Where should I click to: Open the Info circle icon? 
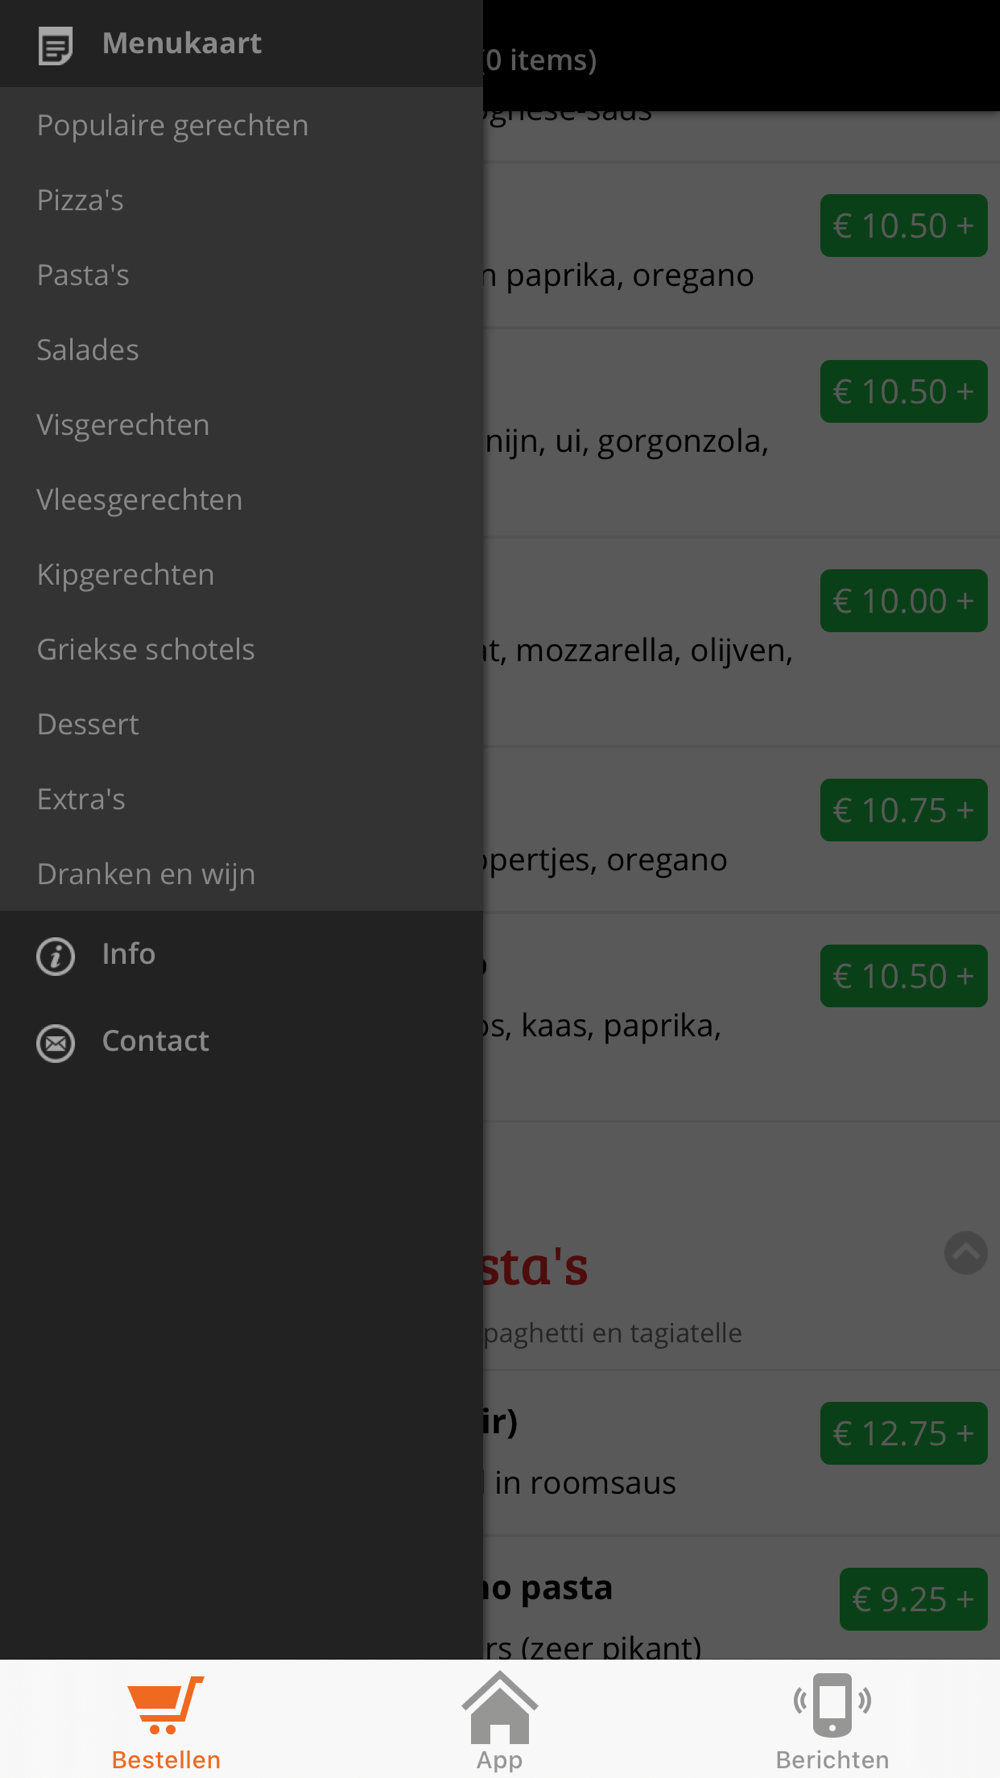tap(56, 956)
